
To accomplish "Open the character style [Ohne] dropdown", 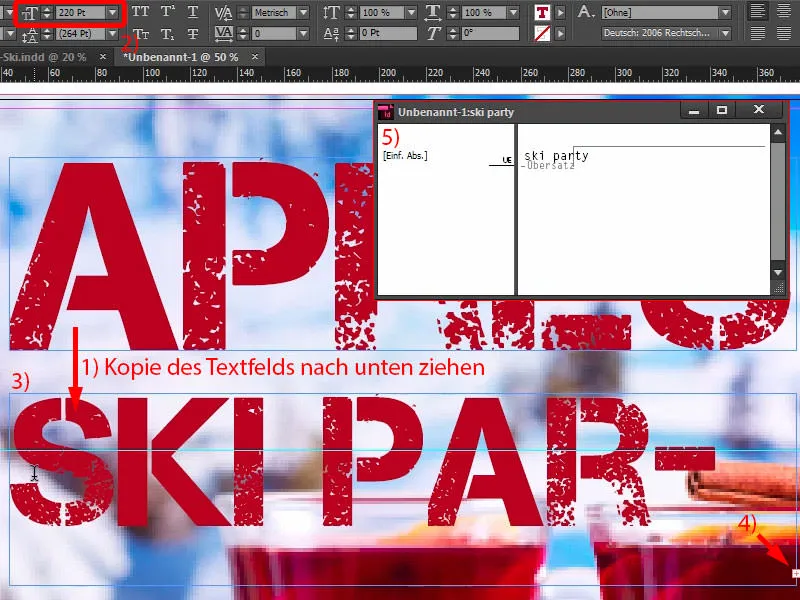I will click(x=724, y=12).
